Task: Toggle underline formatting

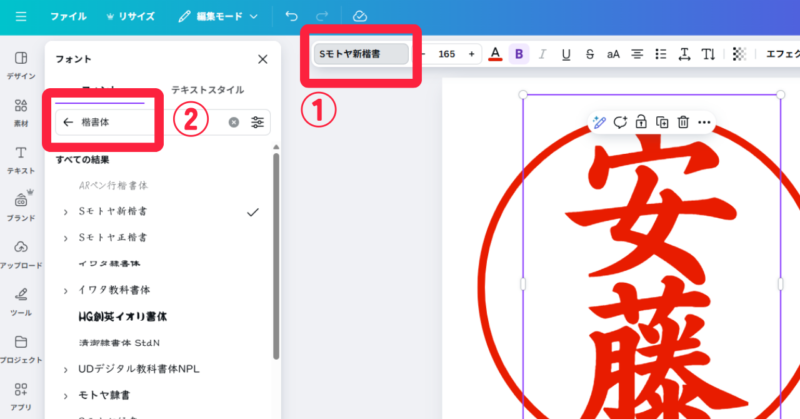Action: click(566, 54)
